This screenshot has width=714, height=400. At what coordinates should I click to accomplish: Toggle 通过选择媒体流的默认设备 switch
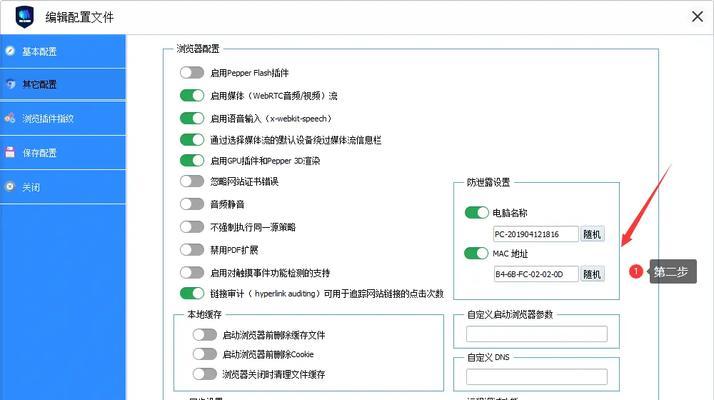[192, 139]
